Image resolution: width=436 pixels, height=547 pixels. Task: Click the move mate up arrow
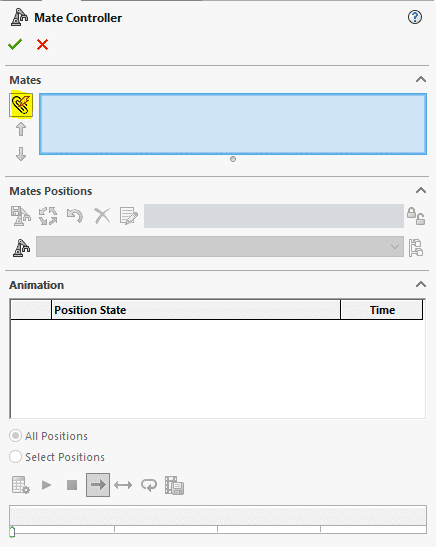pyautogui.click(x=21, y=129)
